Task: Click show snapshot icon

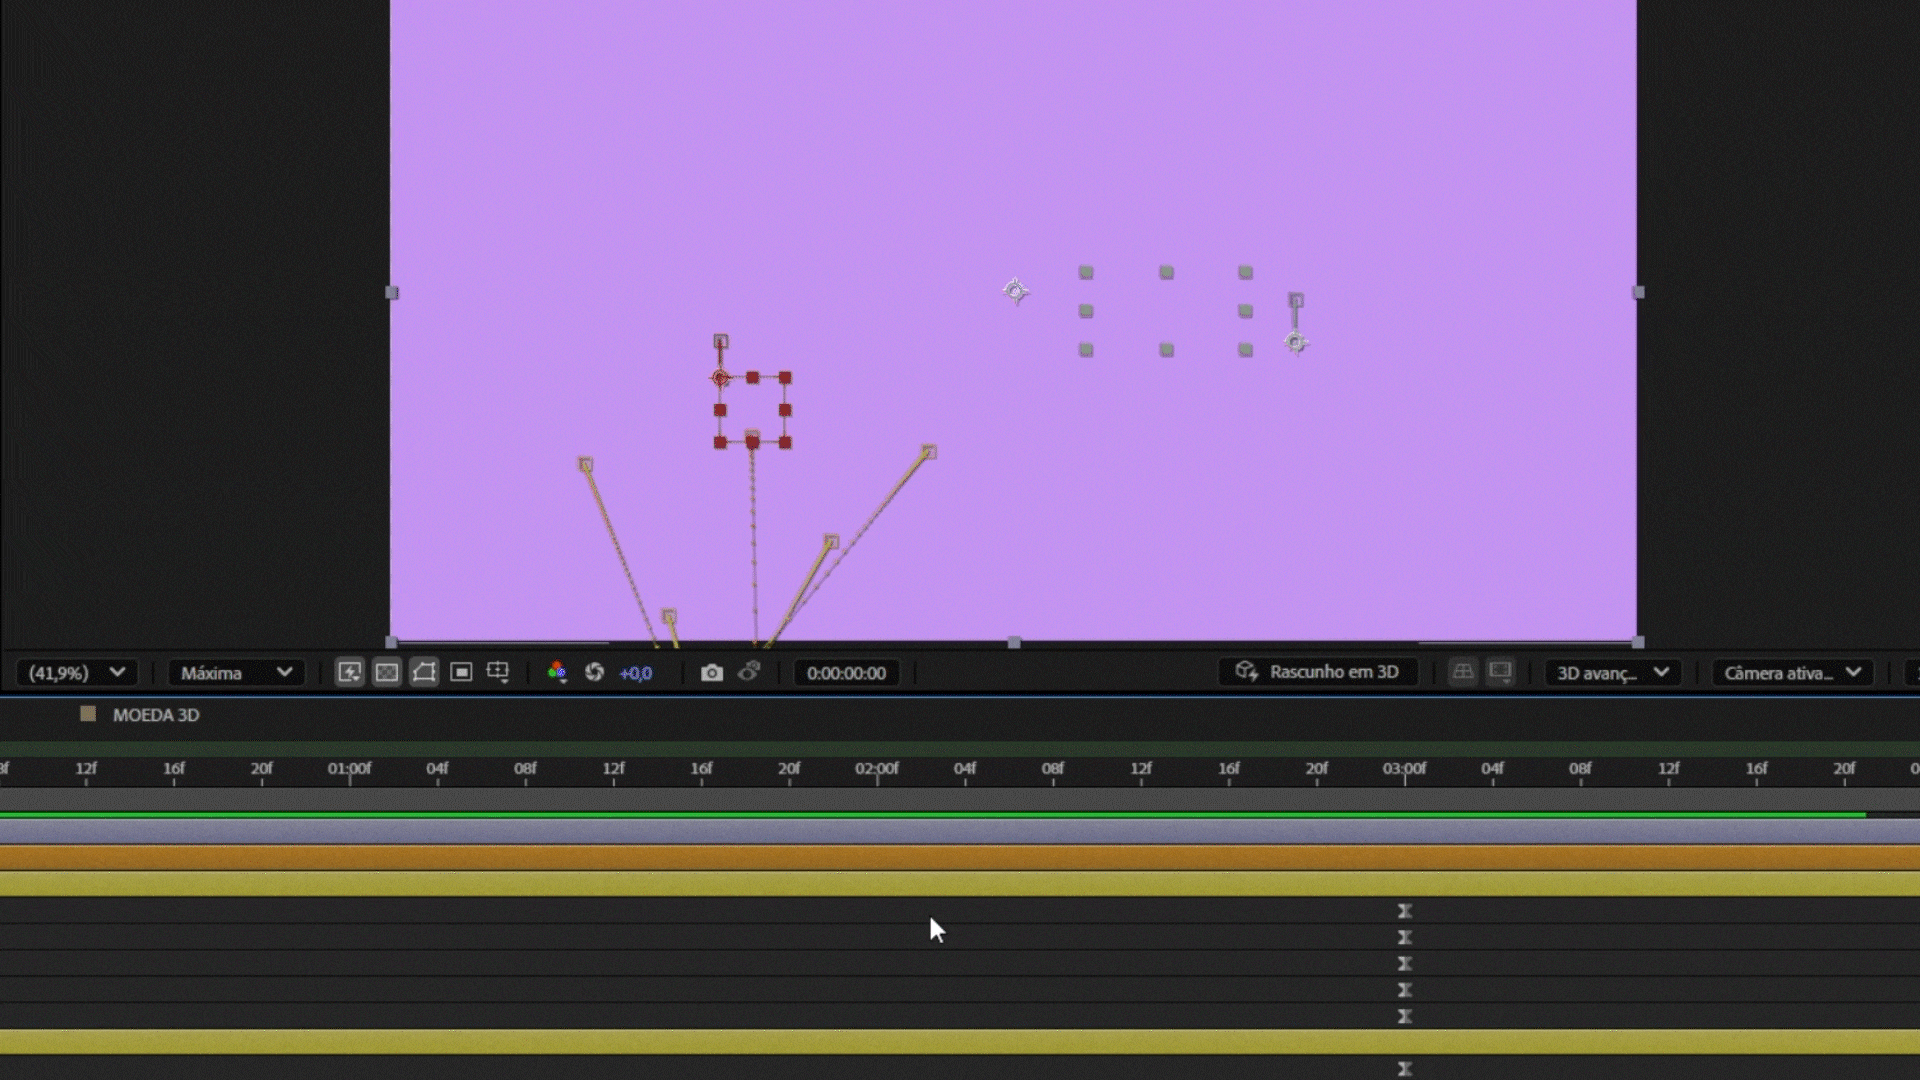Action: click(749, 672)
